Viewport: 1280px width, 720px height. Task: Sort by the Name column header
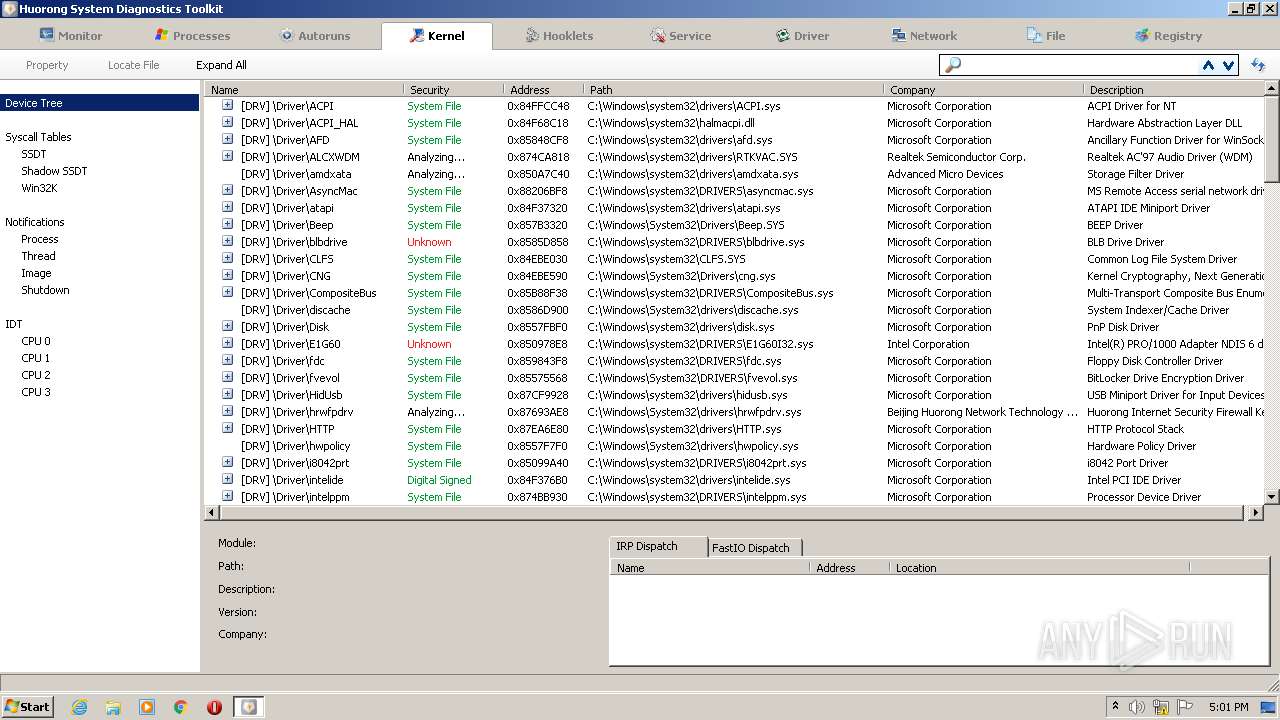(304, 90)
